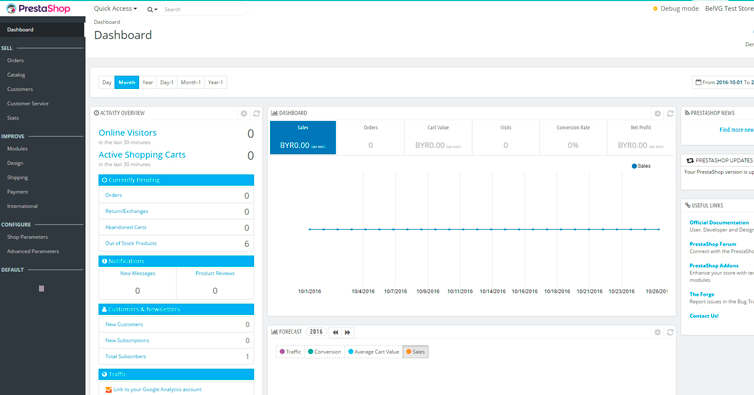The image size is (754, 395).
Task: Open Activity Overview settings gear
Action: click(244, 114)
